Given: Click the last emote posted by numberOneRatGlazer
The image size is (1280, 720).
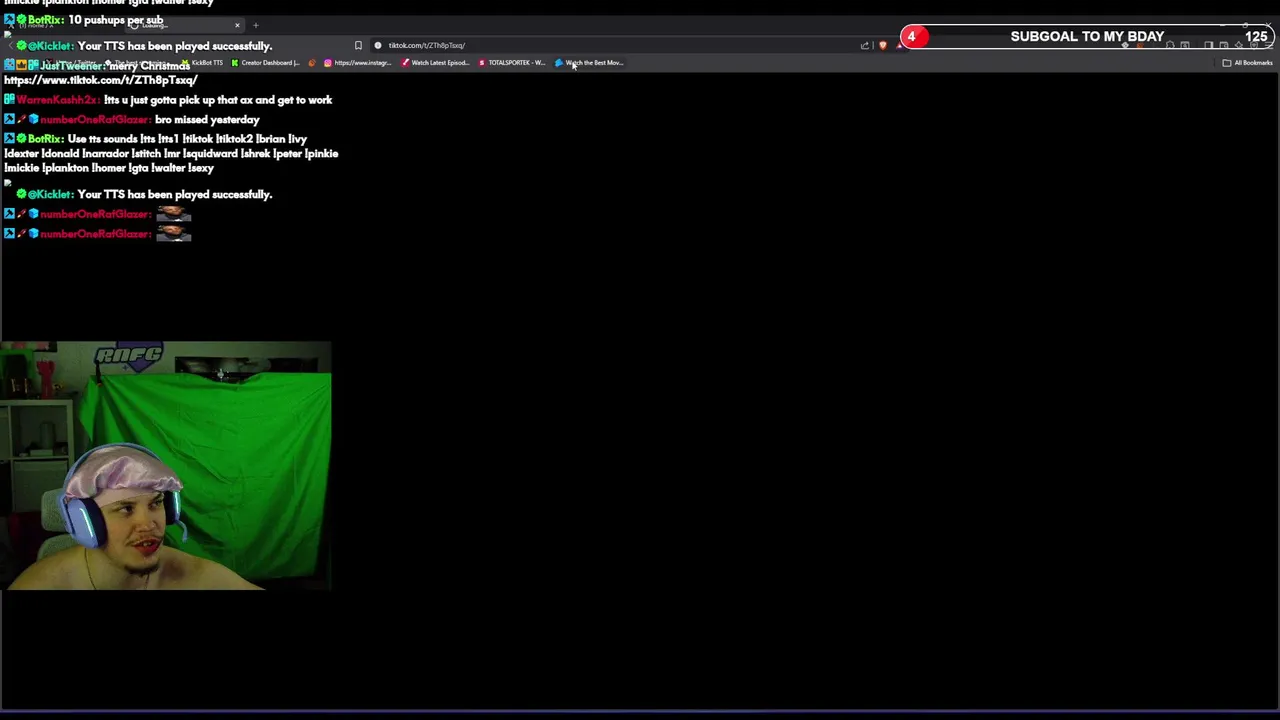Looking at the screenshot, I should click(x=174, y=233).
